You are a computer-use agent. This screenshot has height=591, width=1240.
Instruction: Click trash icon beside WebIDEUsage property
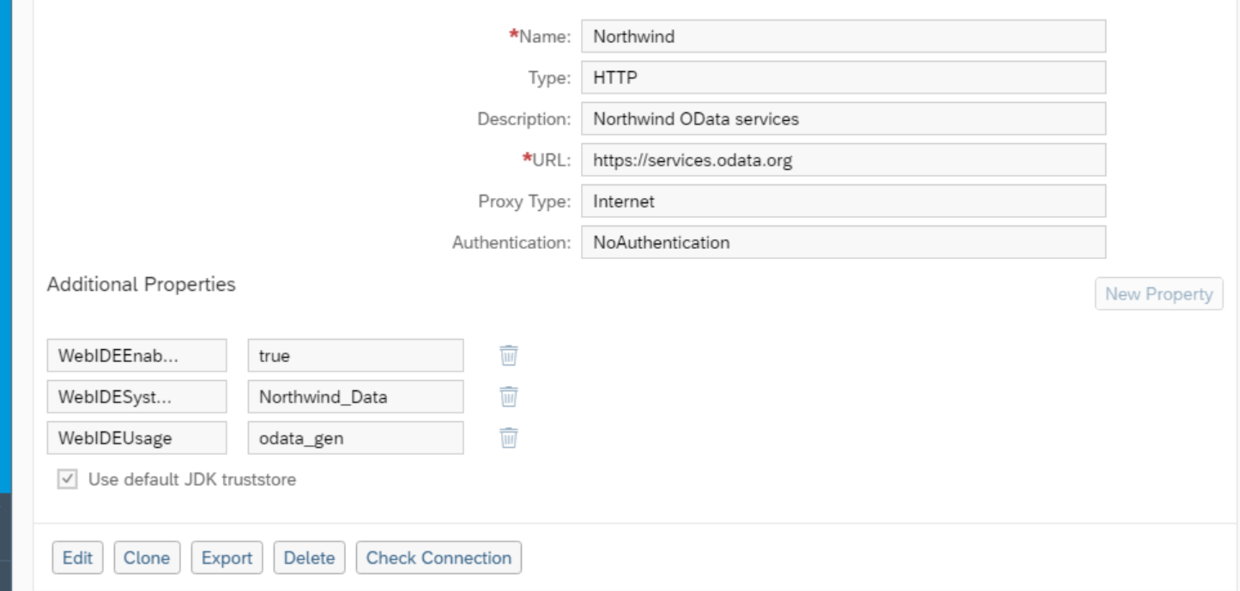pyautogui.click(x=509, y=437)
